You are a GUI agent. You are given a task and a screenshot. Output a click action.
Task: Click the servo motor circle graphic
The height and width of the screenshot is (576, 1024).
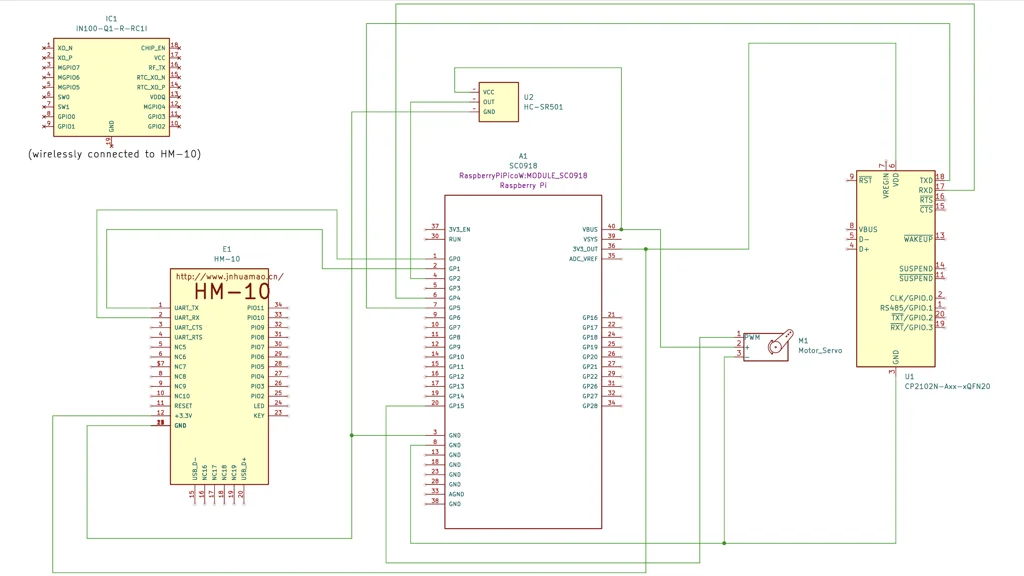pos(776,347)
